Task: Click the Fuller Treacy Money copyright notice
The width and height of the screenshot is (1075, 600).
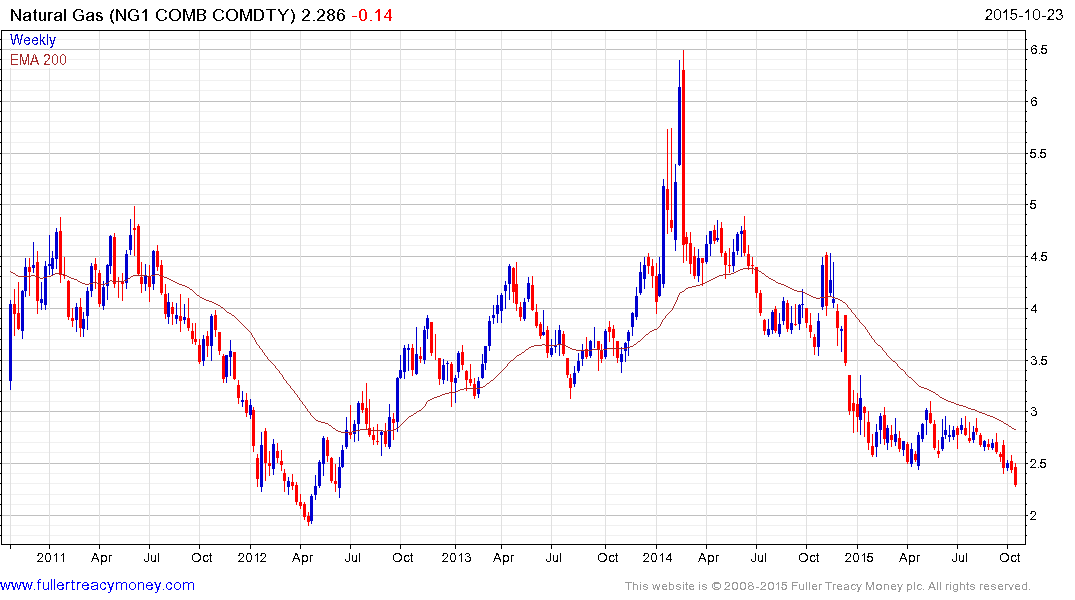Action: (x=826, y=586)
